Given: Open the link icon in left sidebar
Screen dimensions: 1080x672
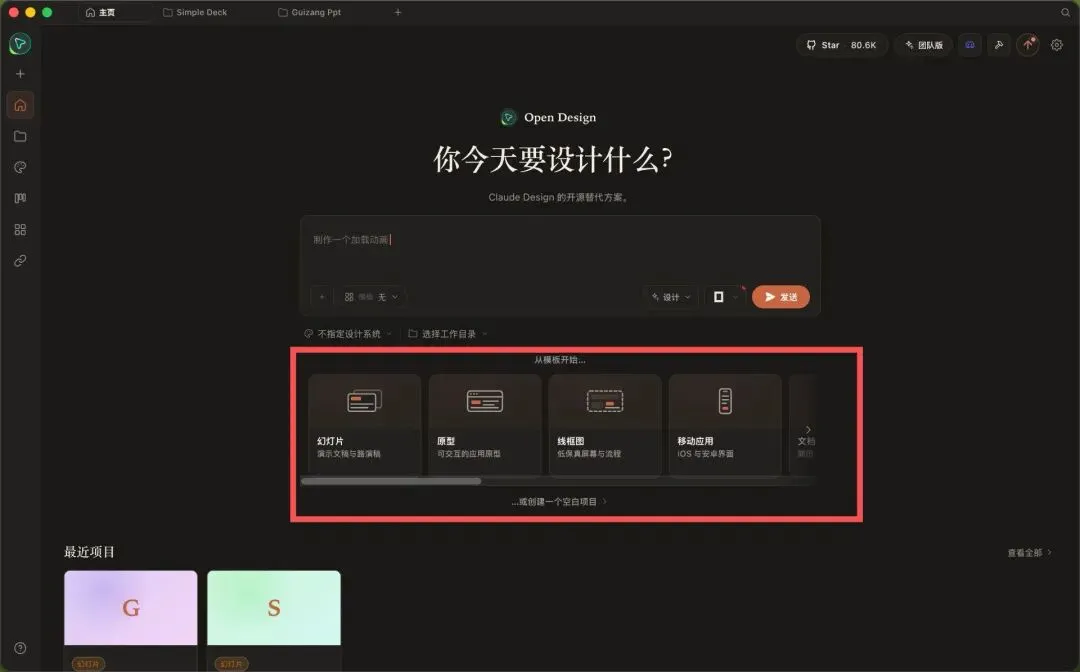Looking at the screenshot, I should [20, 260].
